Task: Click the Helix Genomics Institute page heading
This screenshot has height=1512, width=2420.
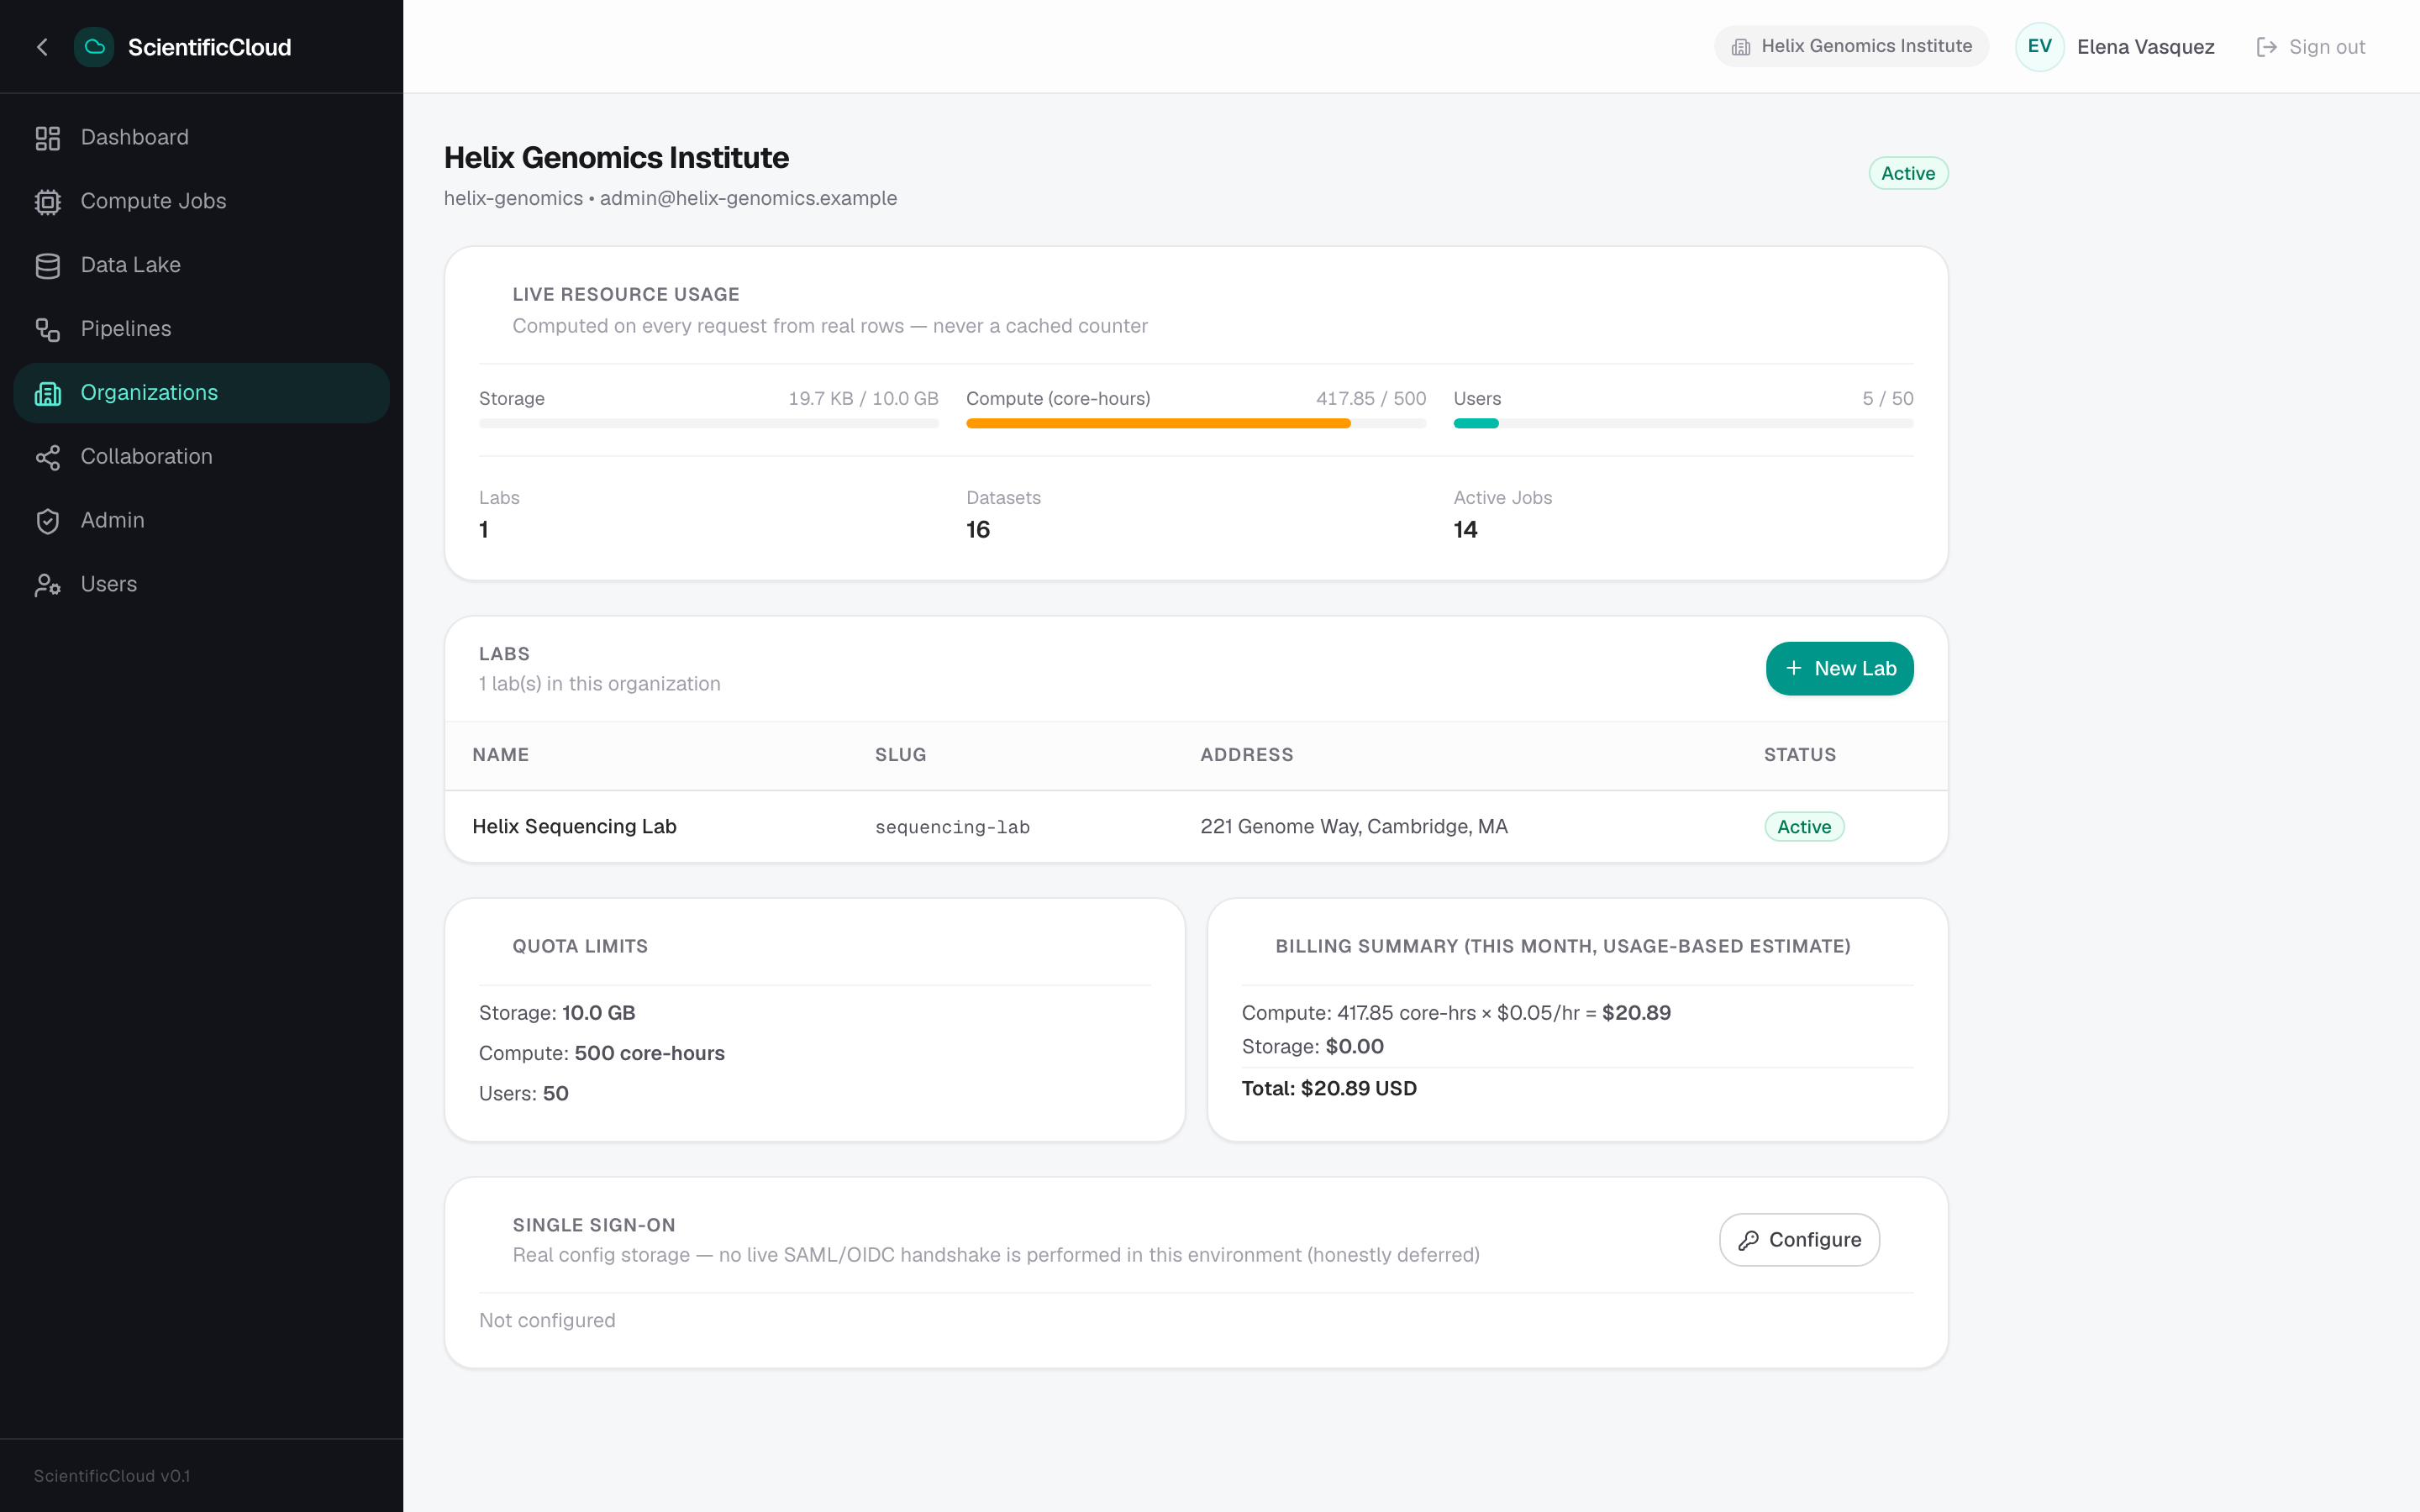Action: pos(616,157)
